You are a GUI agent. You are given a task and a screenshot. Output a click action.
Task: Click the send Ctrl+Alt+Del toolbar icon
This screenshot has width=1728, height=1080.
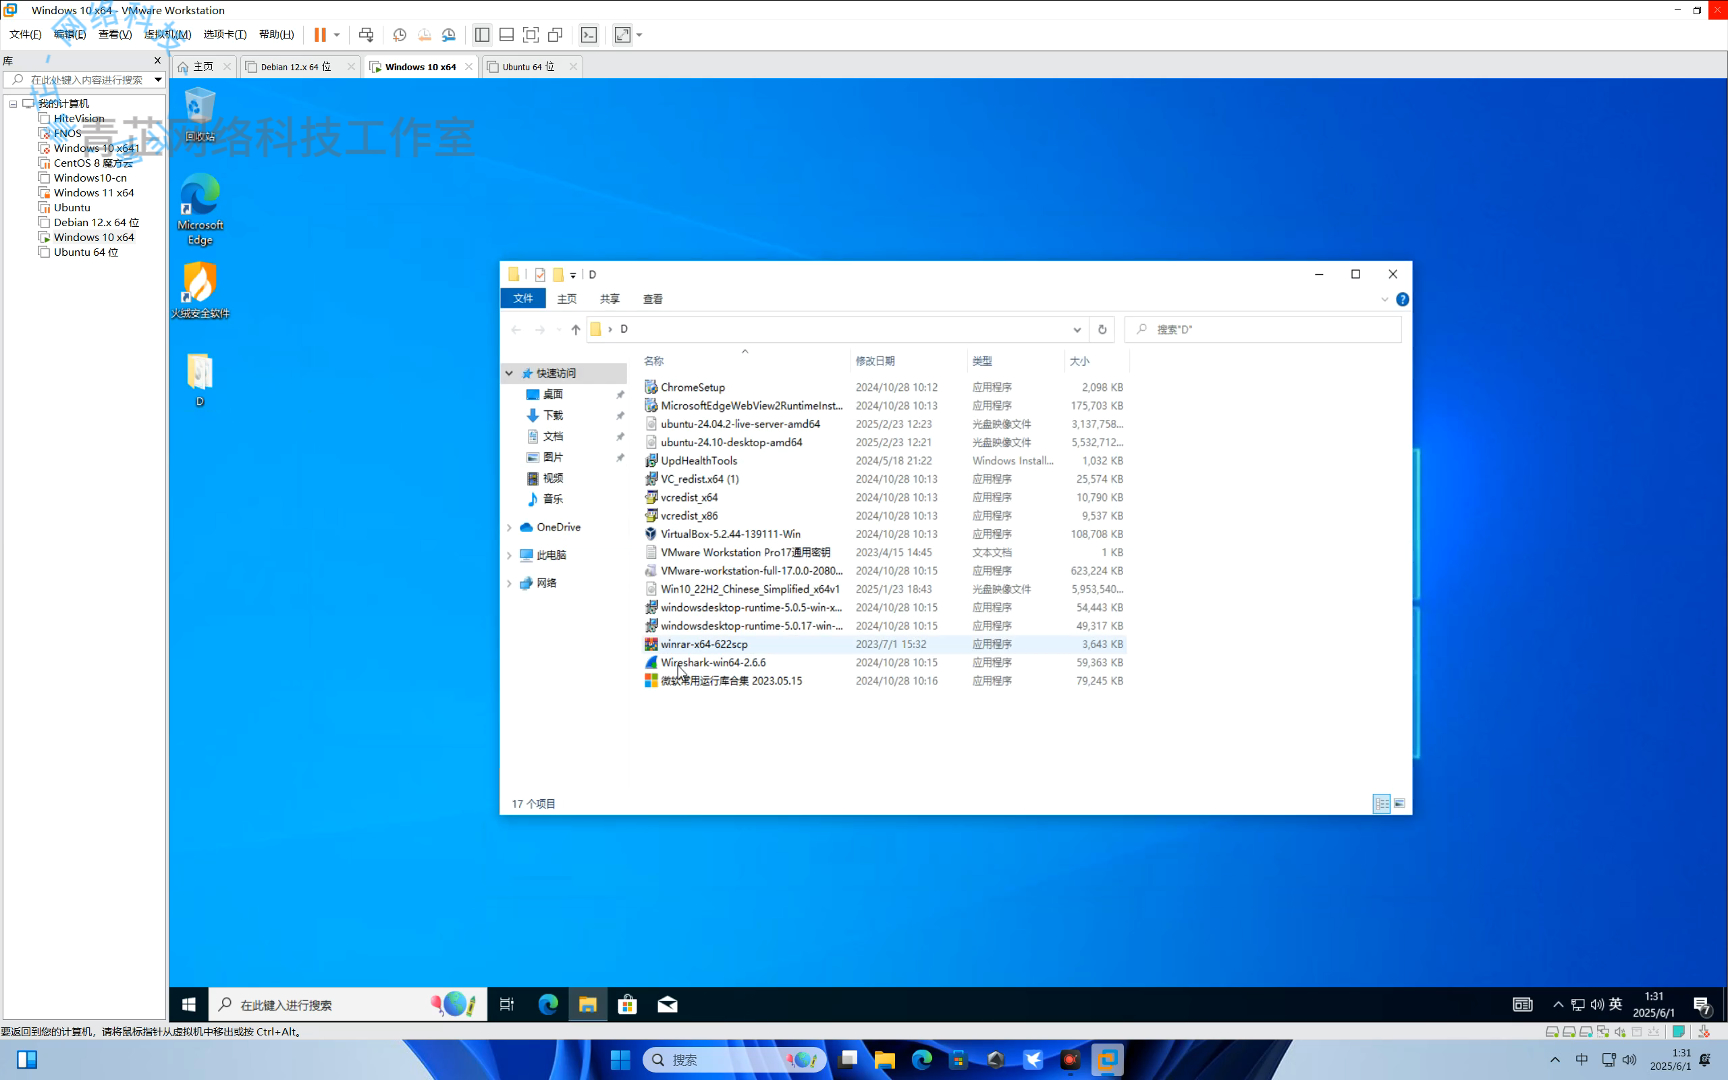[x=366, y=35]
